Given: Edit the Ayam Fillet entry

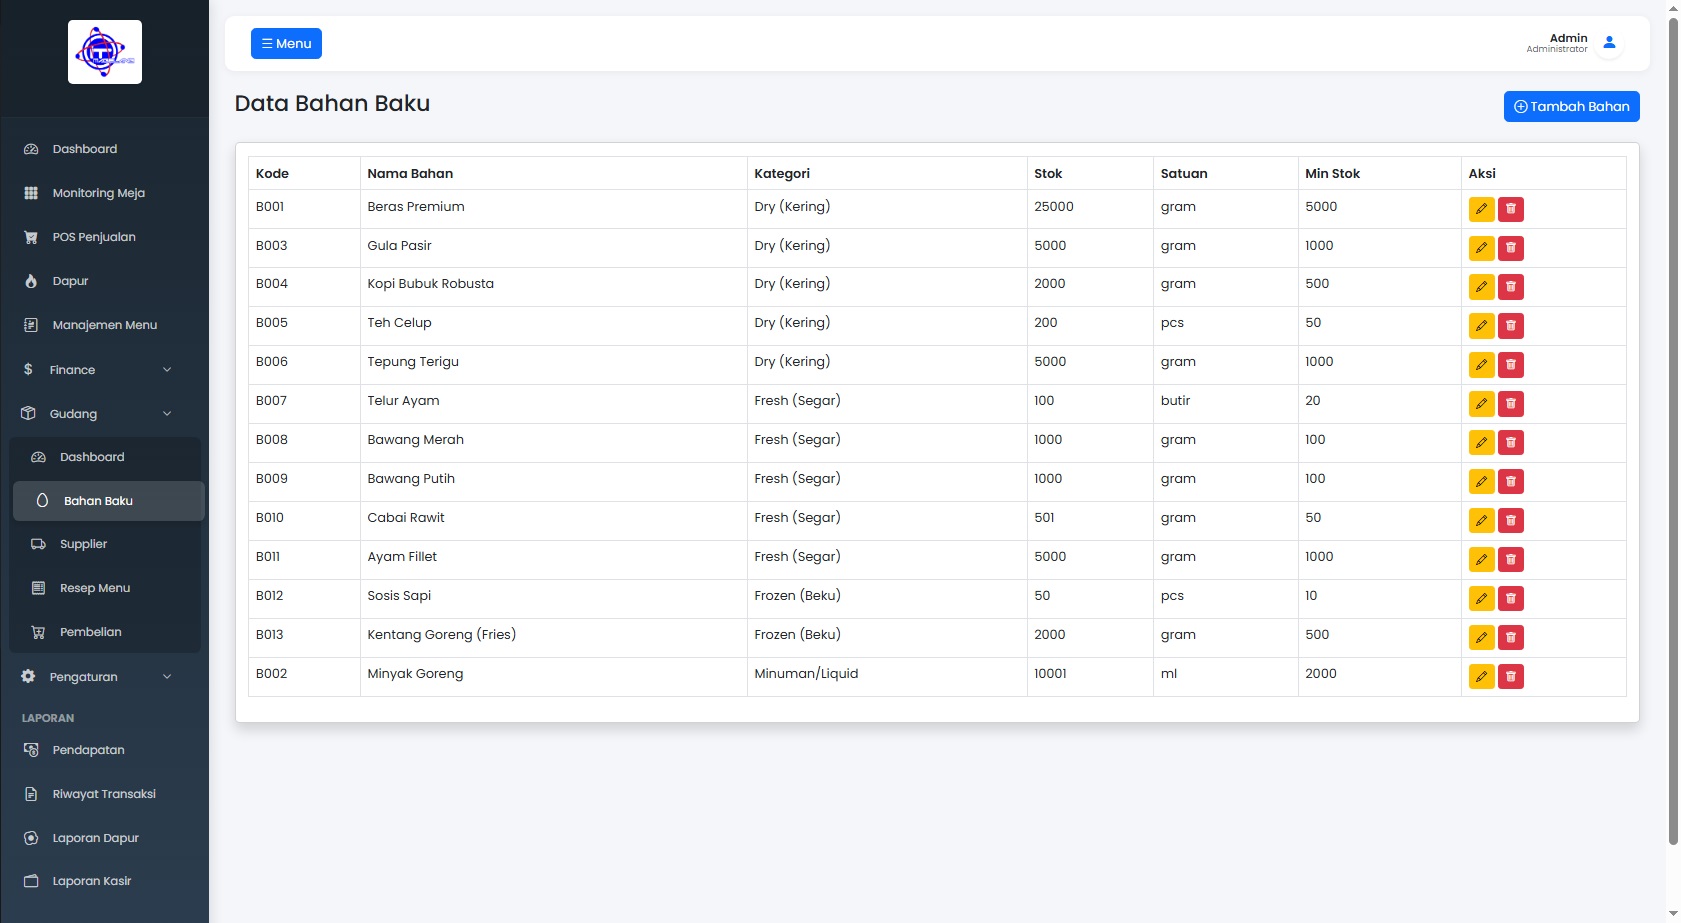Looking at the screenshot, I should click(x=1481, y=560).
